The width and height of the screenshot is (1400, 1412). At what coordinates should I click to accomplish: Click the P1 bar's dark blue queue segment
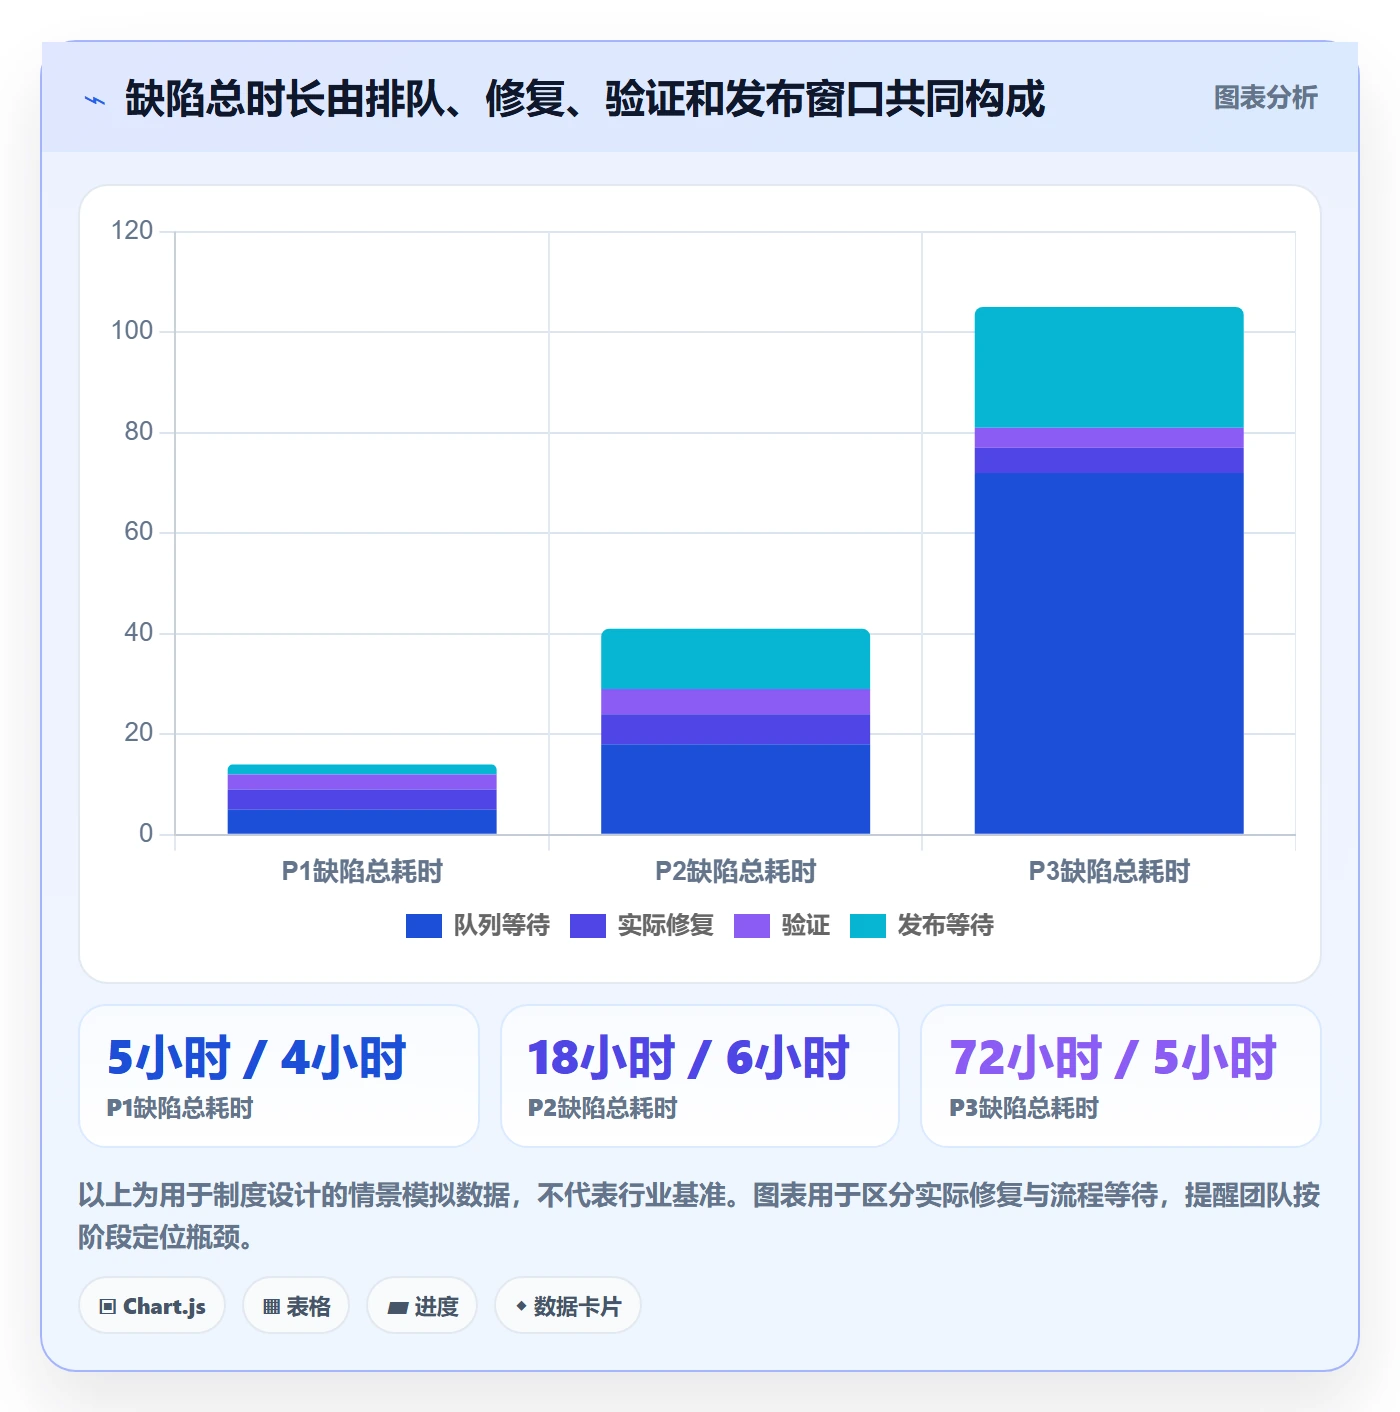(362, 822)
